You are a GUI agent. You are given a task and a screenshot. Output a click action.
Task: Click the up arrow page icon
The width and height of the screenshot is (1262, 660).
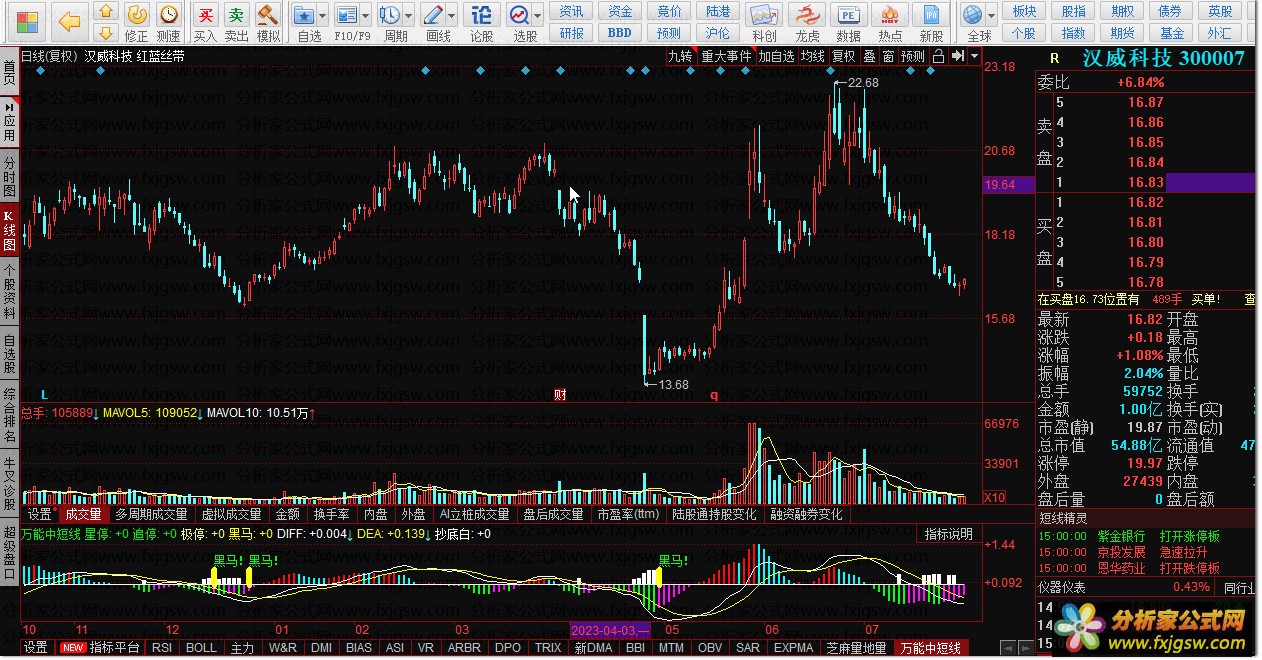pos(107,12)
